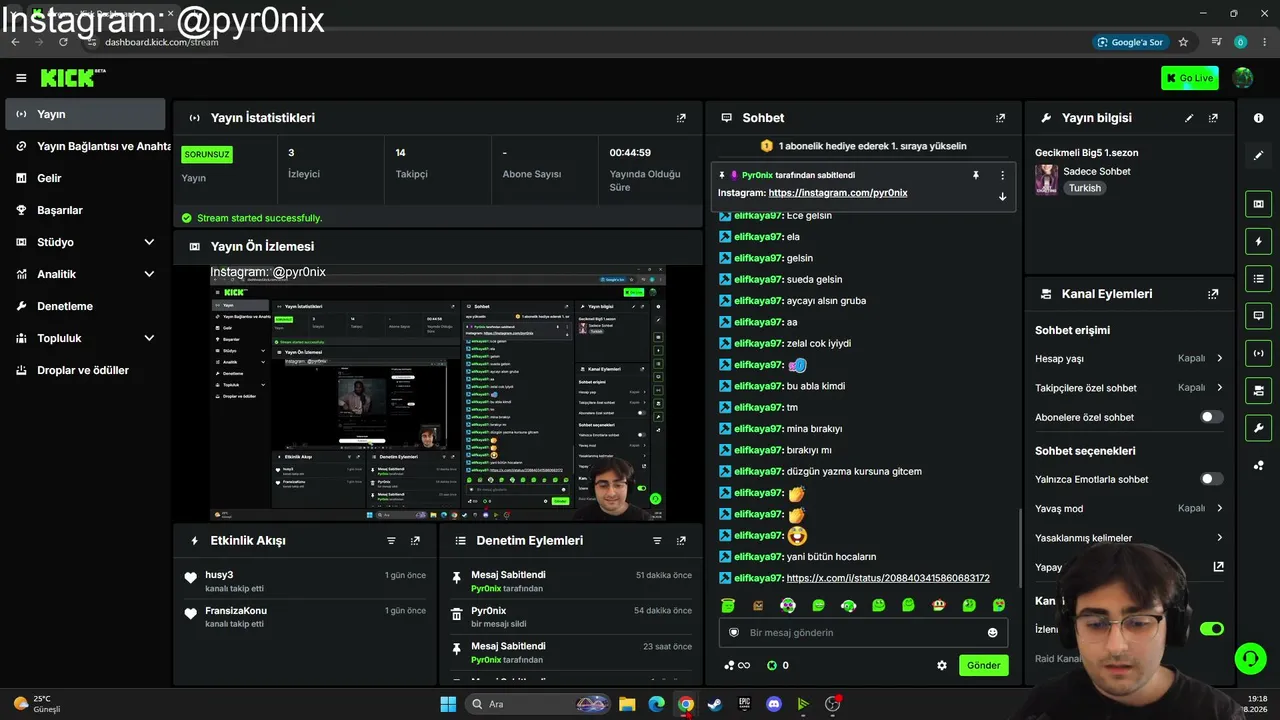Edit stream info with the pencil in Yayın bilgisi
Viewport: 1280px width, 720px height.
pos(1189,118)
